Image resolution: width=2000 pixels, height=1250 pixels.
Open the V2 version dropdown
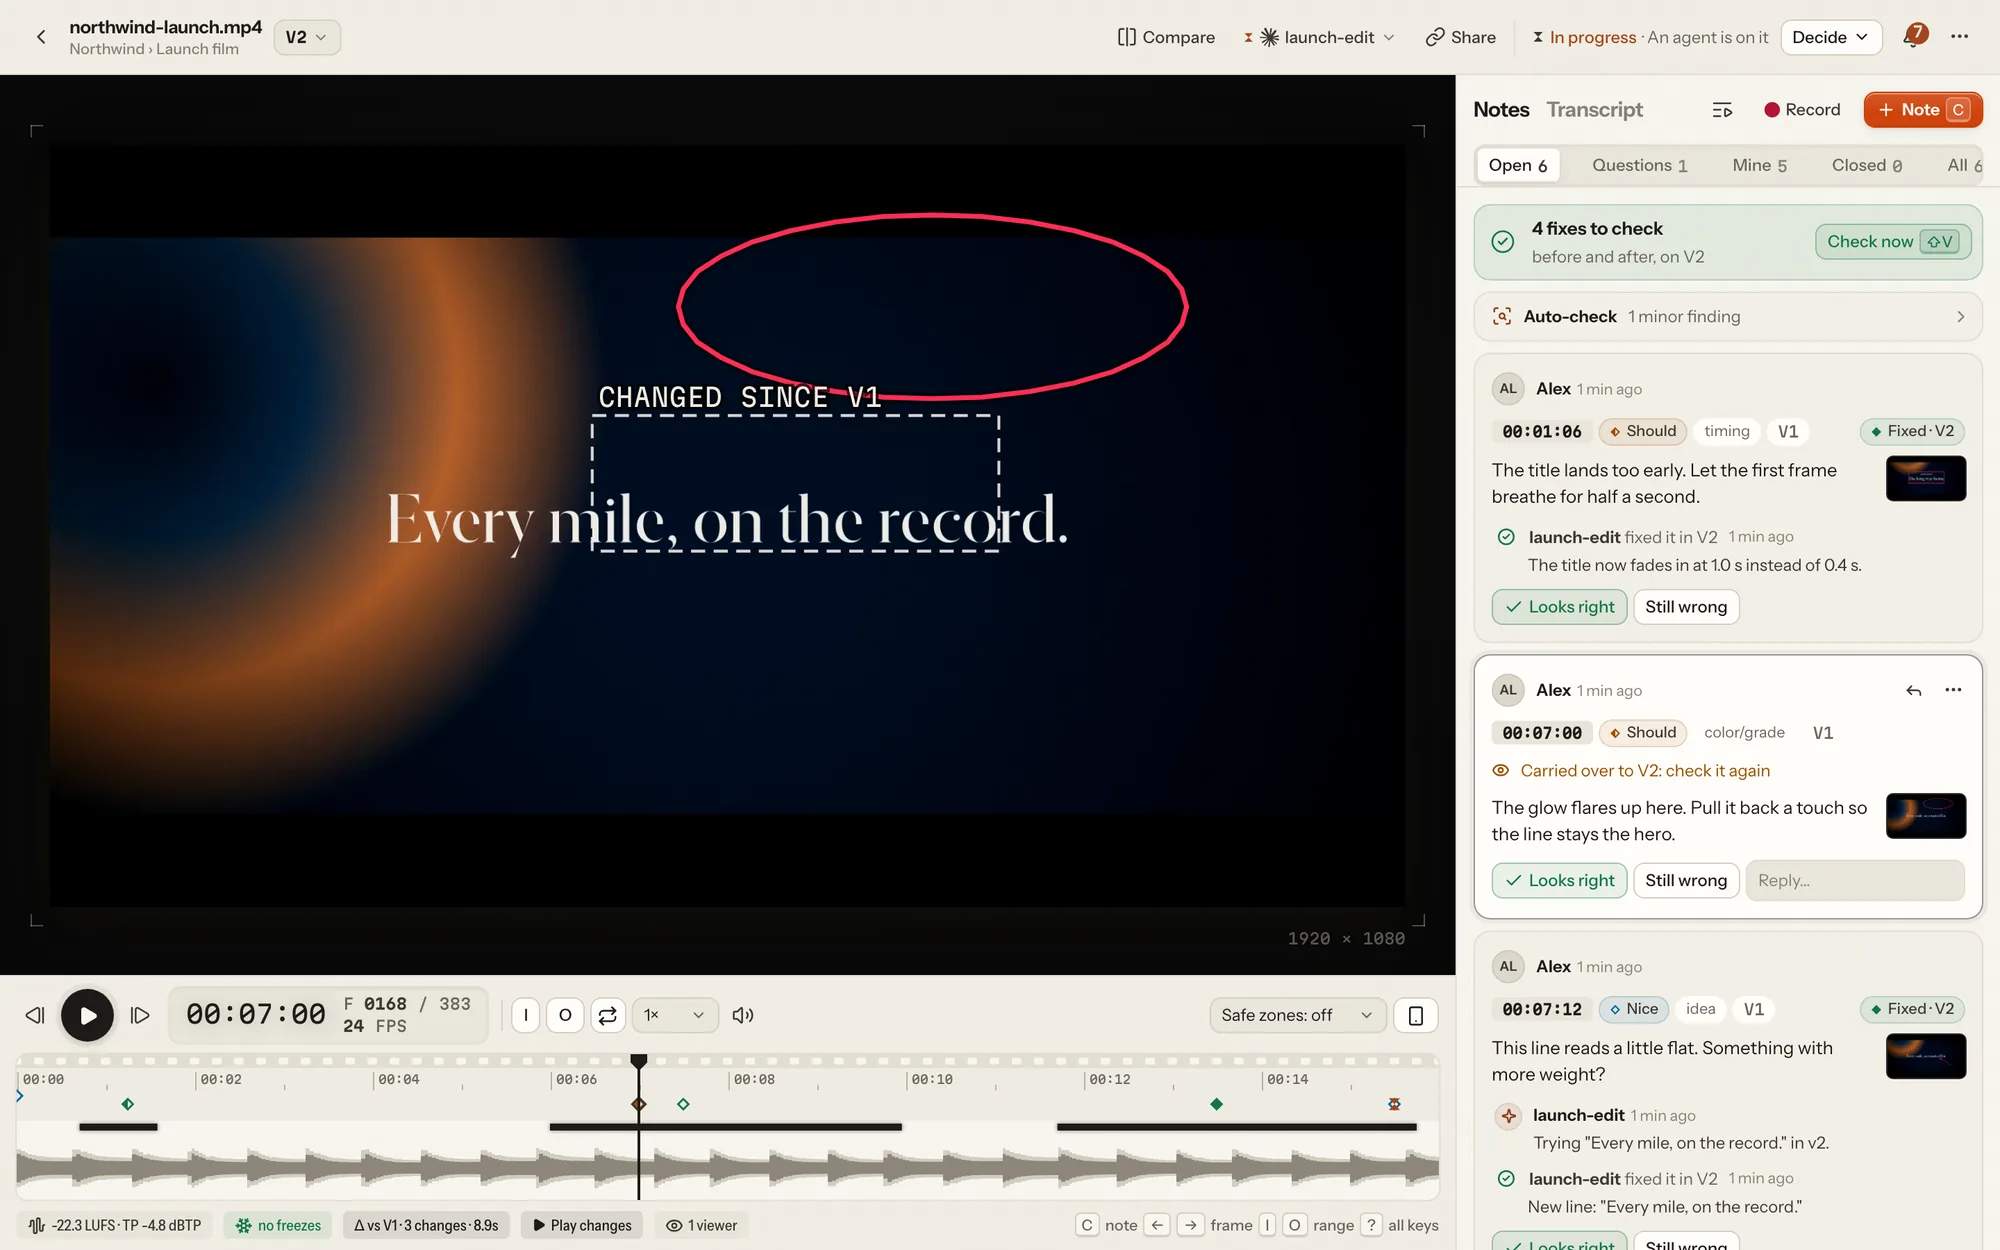pos(307,37)
